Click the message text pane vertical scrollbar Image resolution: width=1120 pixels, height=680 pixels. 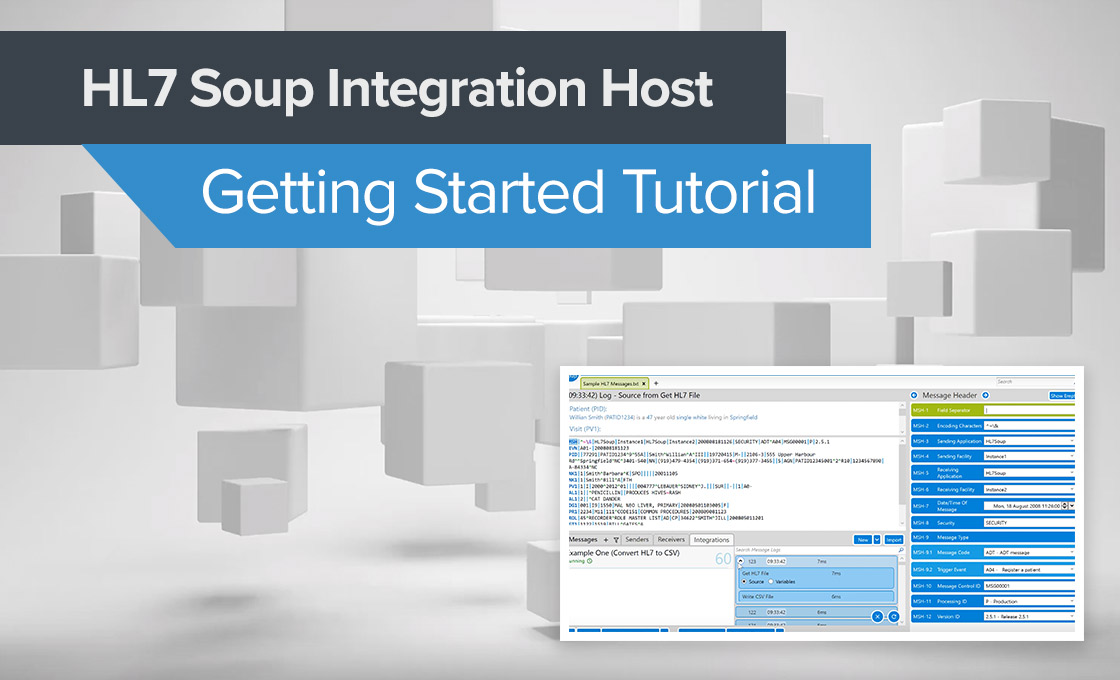point(903,482)
